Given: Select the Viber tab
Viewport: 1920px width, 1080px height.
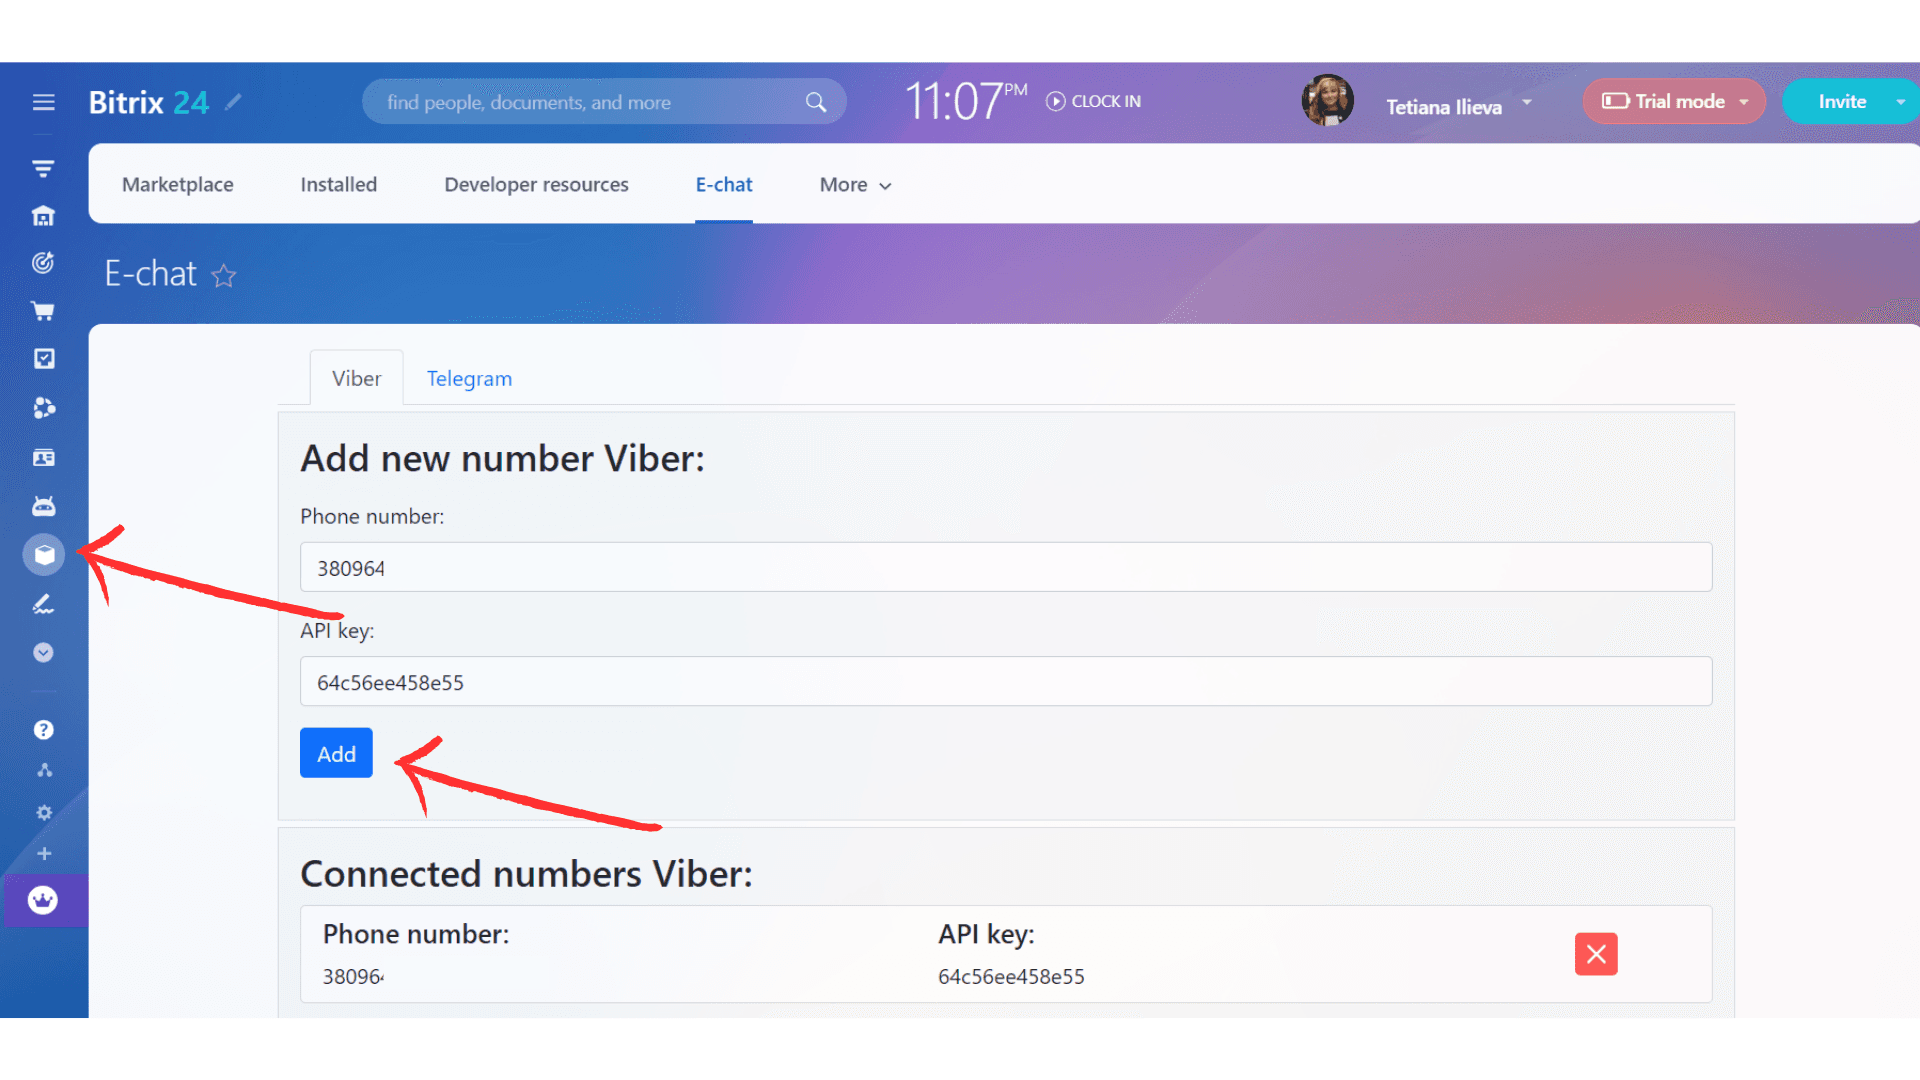Looking at the screenshot, I should pos(357,378).
